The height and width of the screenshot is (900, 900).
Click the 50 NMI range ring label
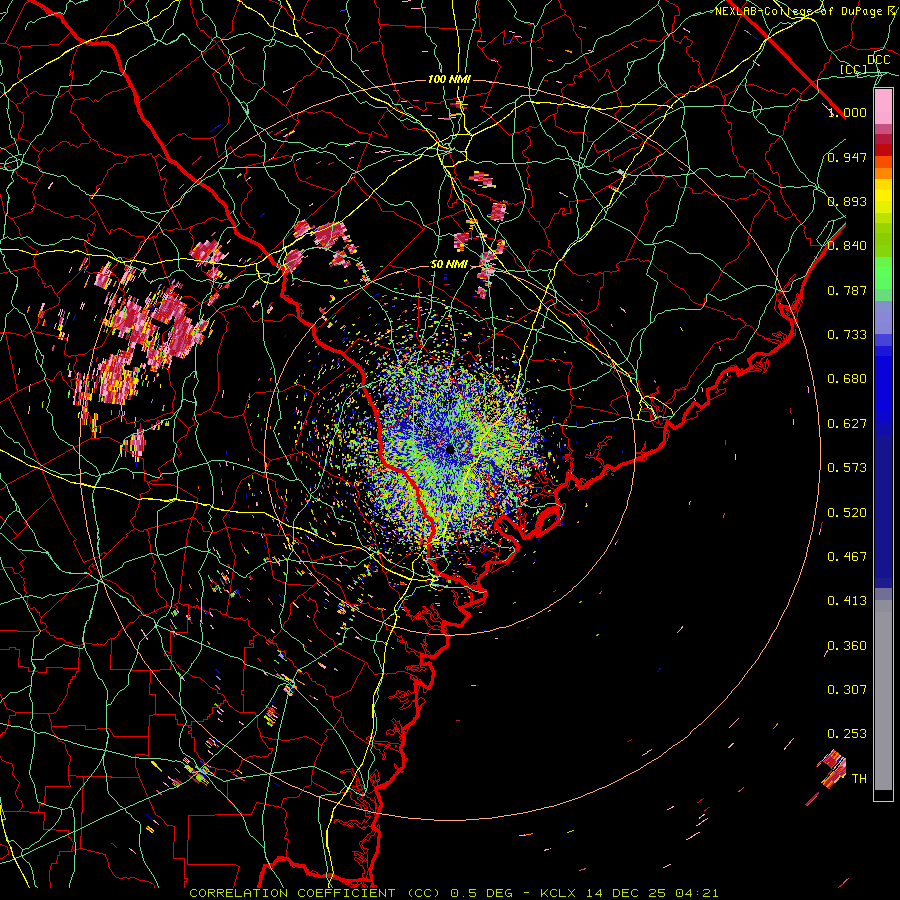pos(449,265)
